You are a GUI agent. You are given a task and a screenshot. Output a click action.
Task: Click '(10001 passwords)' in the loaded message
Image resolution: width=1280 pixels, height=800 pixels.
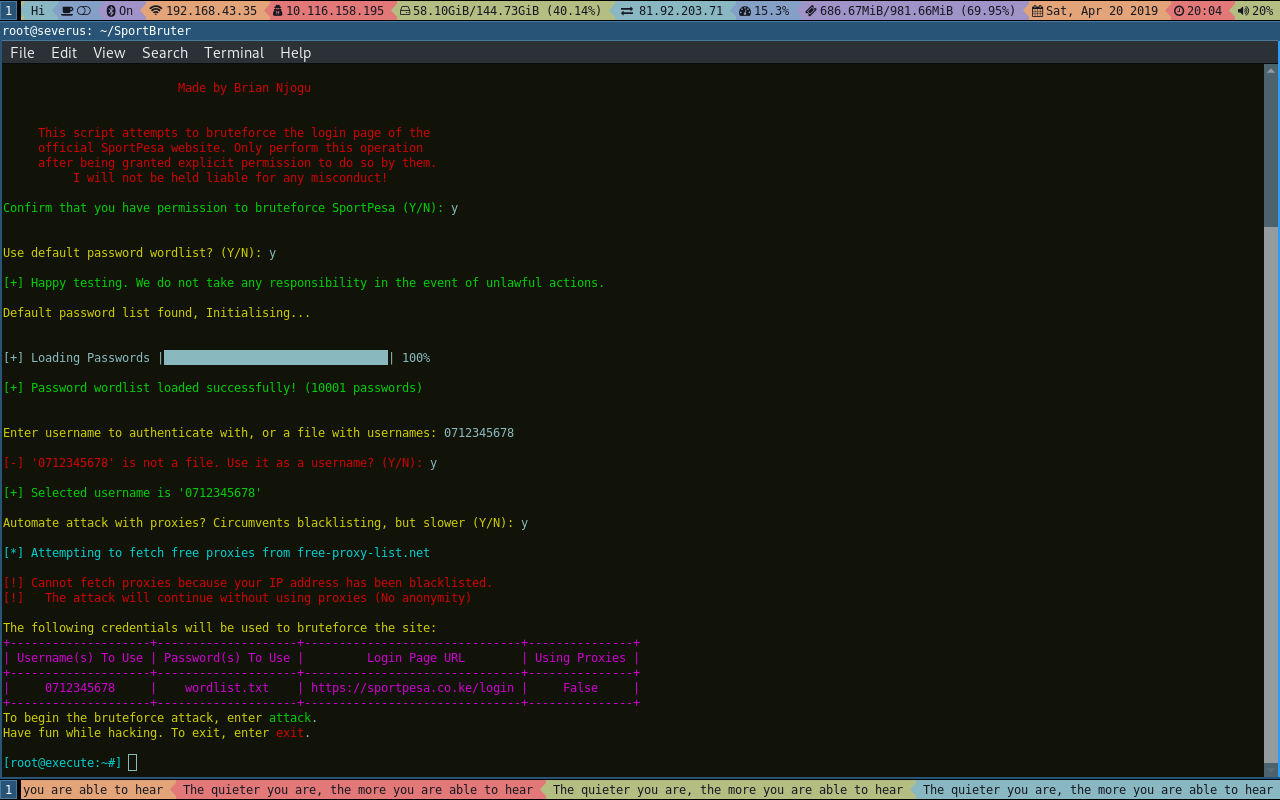point(364,388)
